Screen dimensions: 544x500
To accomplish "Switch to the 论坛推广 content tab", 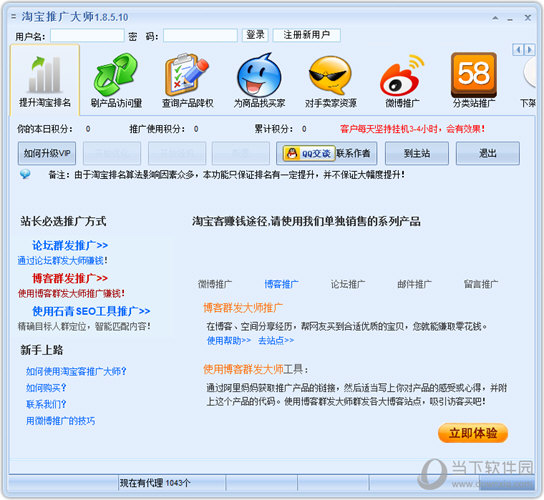I will [348, 284].
